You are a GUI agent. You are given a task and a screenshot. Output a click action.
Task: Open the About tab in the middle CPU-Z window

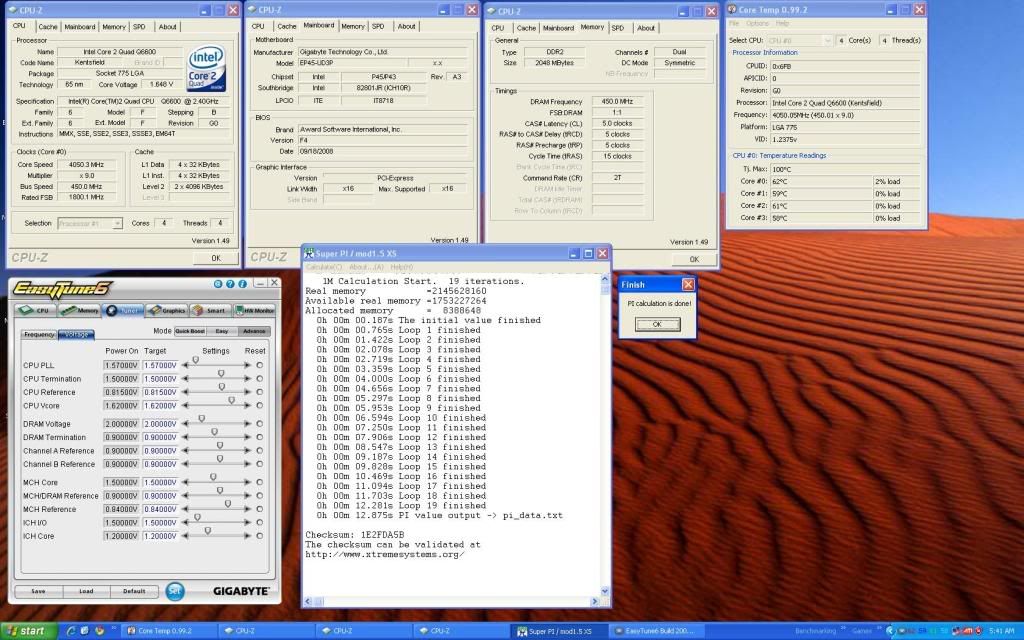(x=406, y=26)
